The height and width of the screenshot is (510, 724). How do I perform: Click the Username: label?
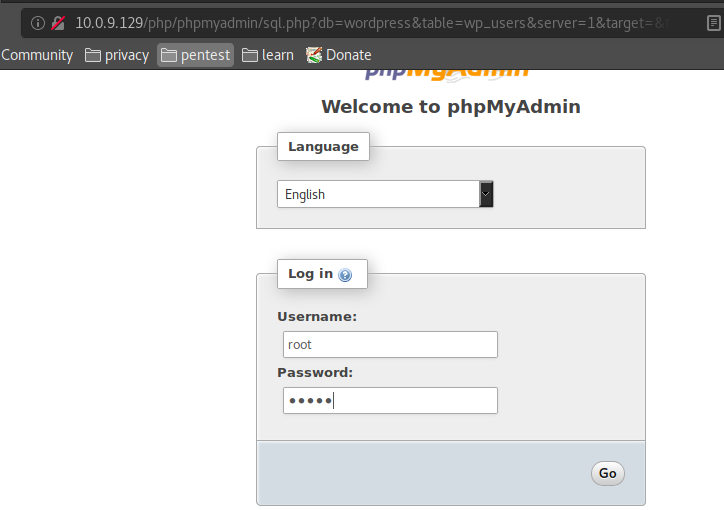pos(317,317)
